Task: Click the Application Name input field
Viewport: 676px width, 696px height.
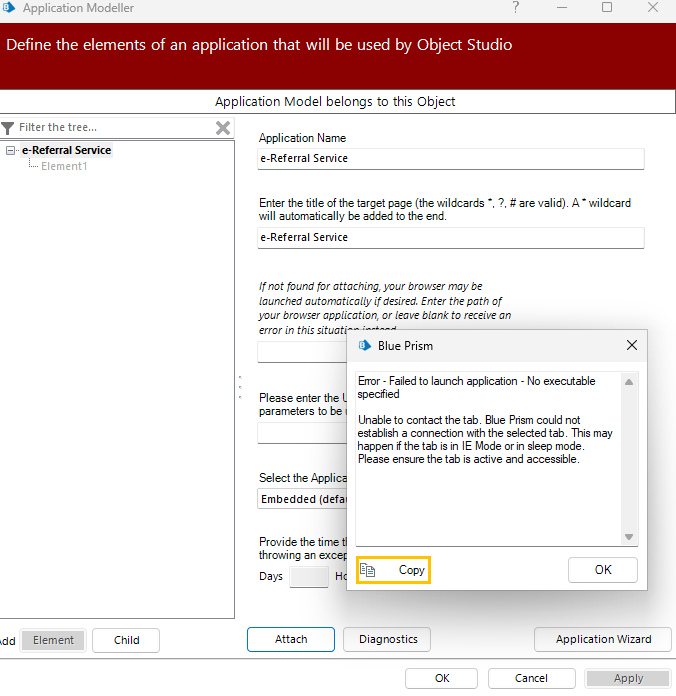Action: [451, 158]
